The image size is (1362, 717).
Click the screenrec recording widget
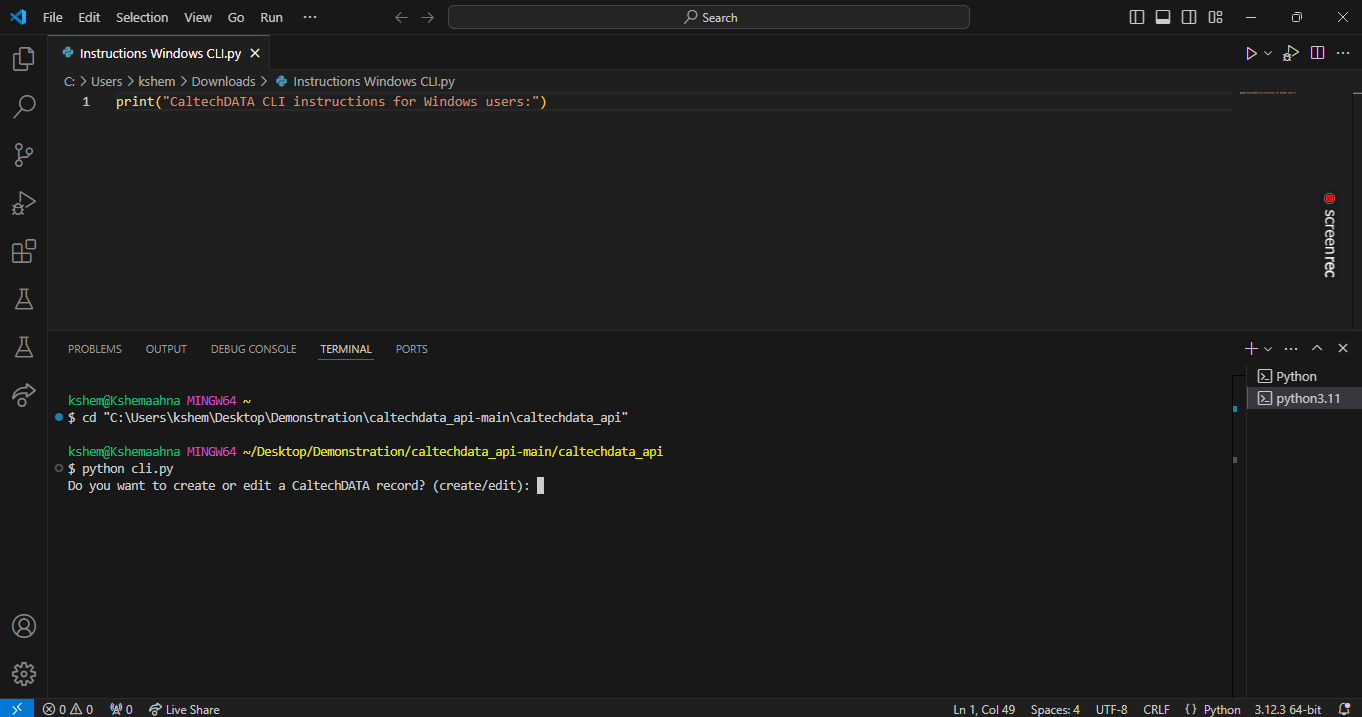point(1329,235)
